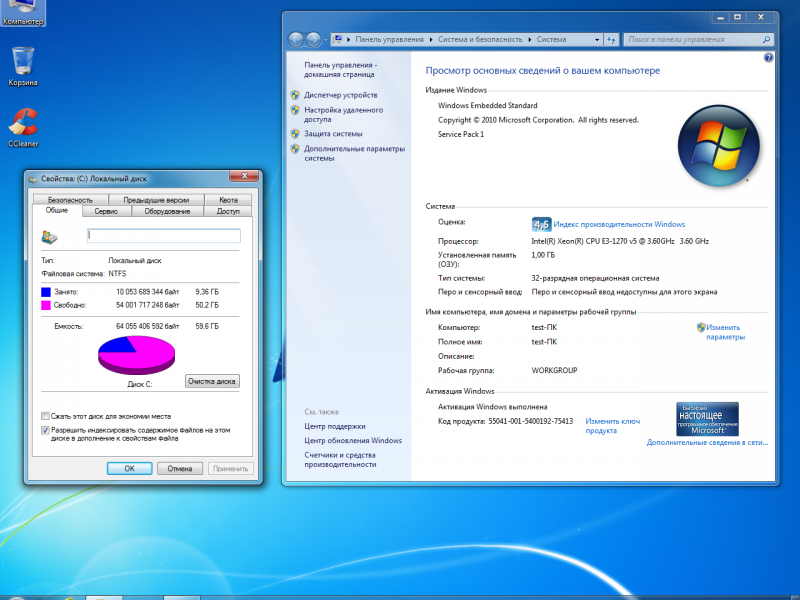Go forward in the Система window
Image resolution: width=800 pixels, height=600 pixels.
click(x=313, y=39)
